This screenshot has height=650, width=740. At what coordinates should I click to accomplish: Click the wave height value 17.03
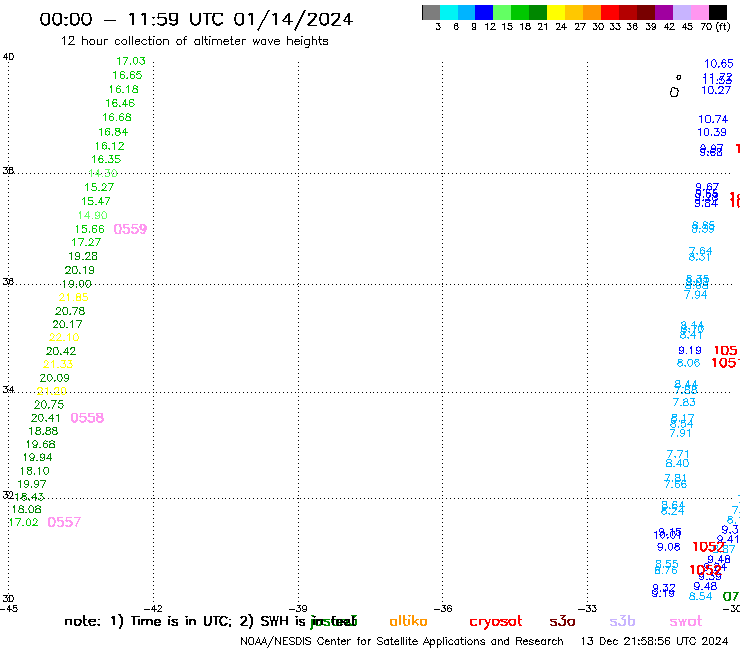(x=131, y=61)
